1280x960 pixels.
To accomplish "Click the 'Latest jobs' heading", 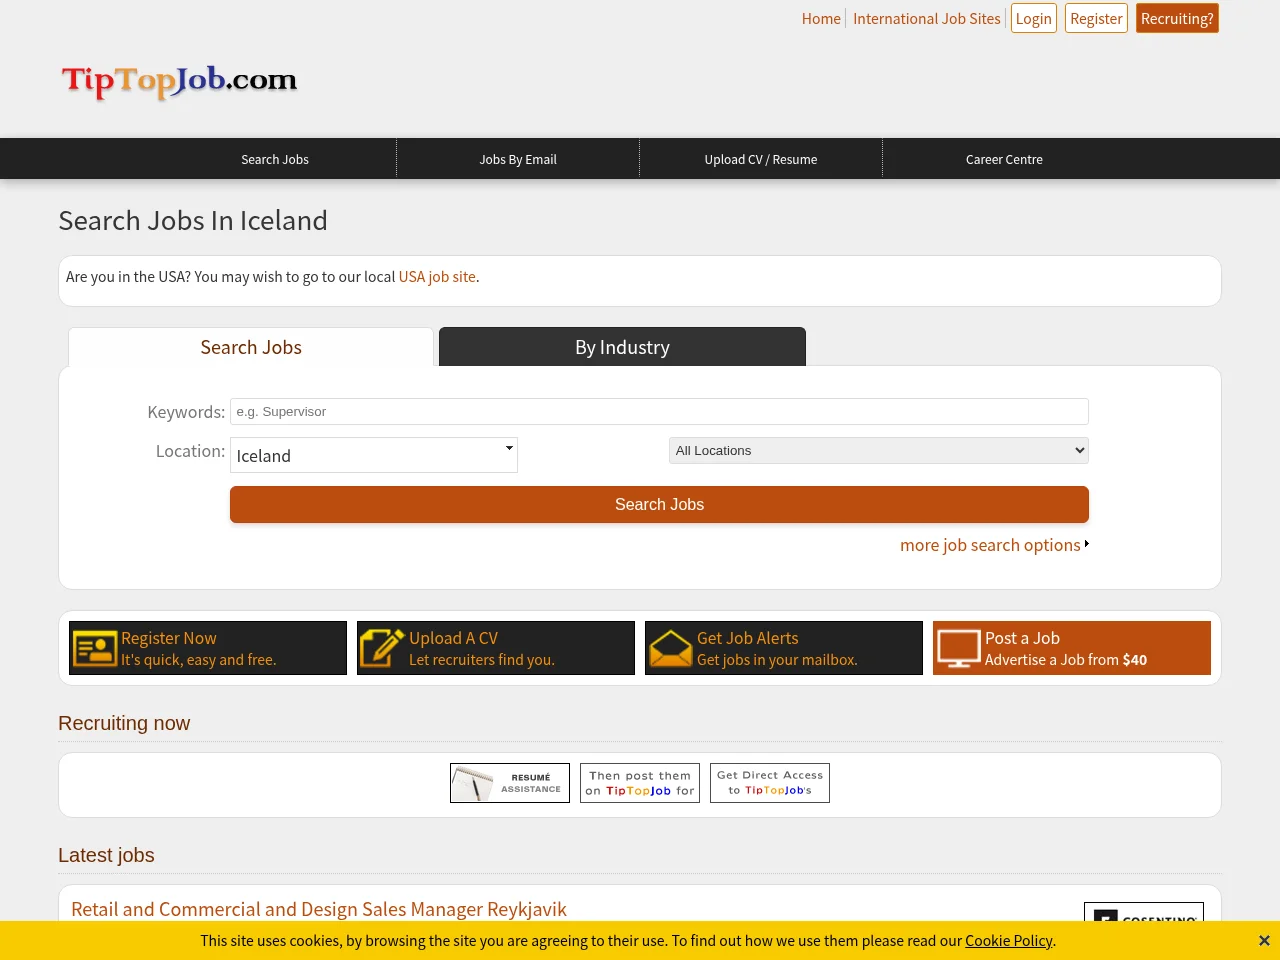I will (x=106, y=855).
